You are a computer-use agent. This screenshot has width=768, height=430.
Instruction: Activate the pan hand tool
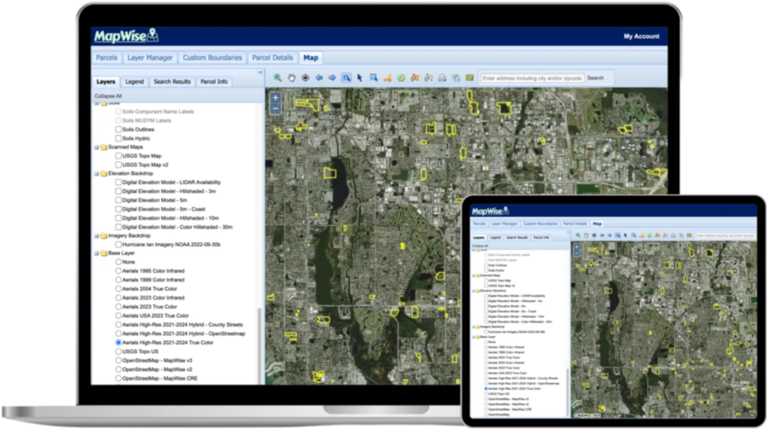pos(291,78)
